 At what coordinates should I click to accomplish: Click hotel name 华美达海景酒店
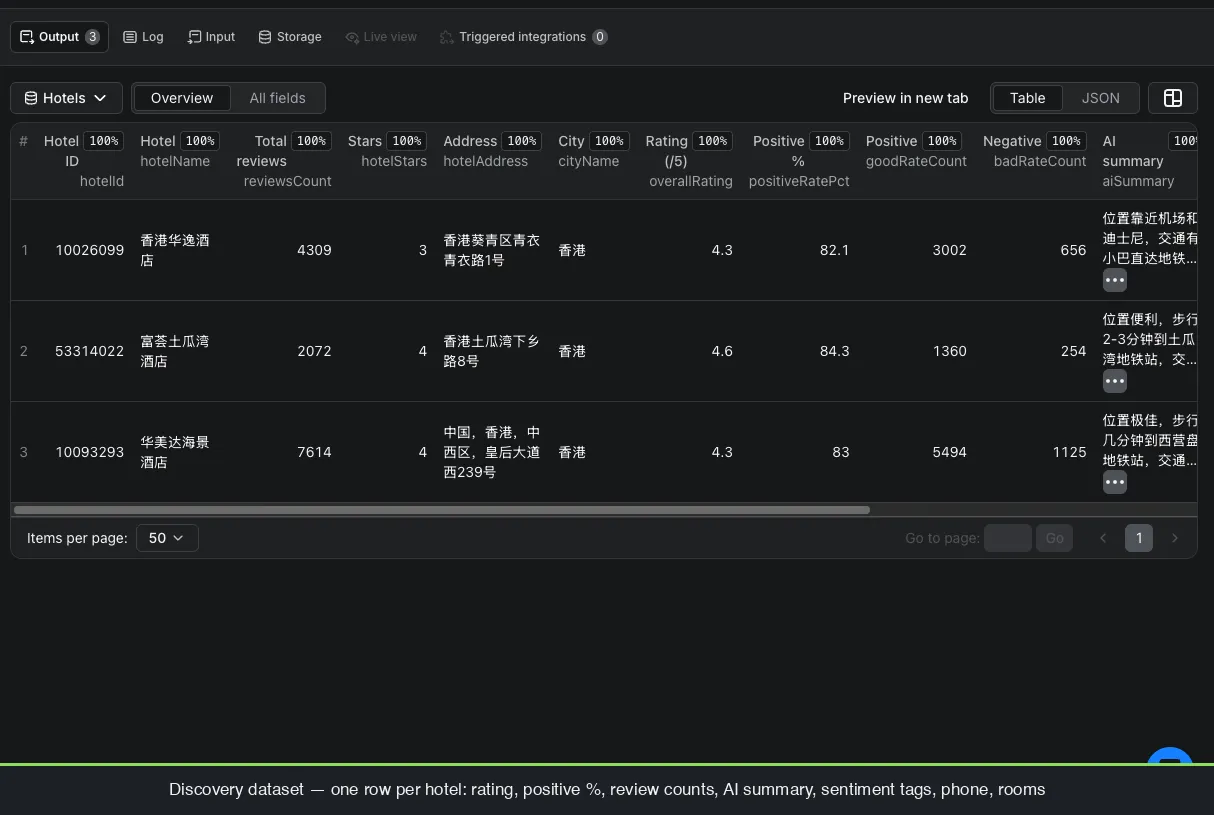coord(175,452)
